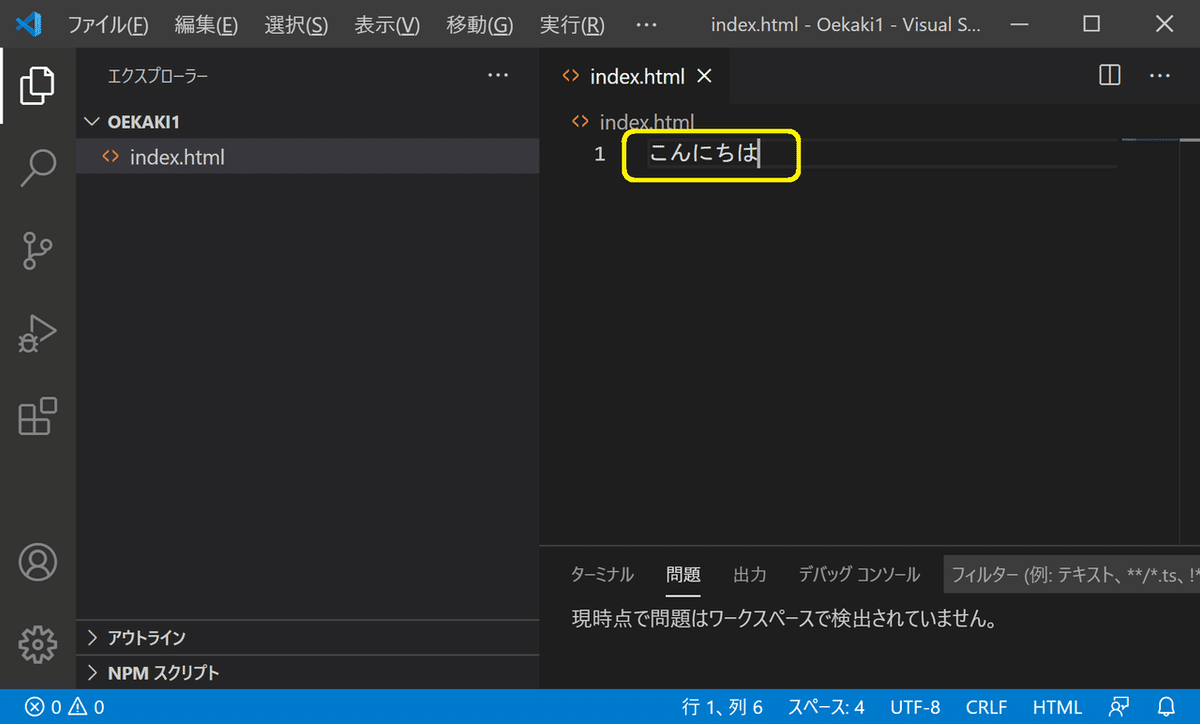Click the CRLF line ending indicator

pos(986,707)
